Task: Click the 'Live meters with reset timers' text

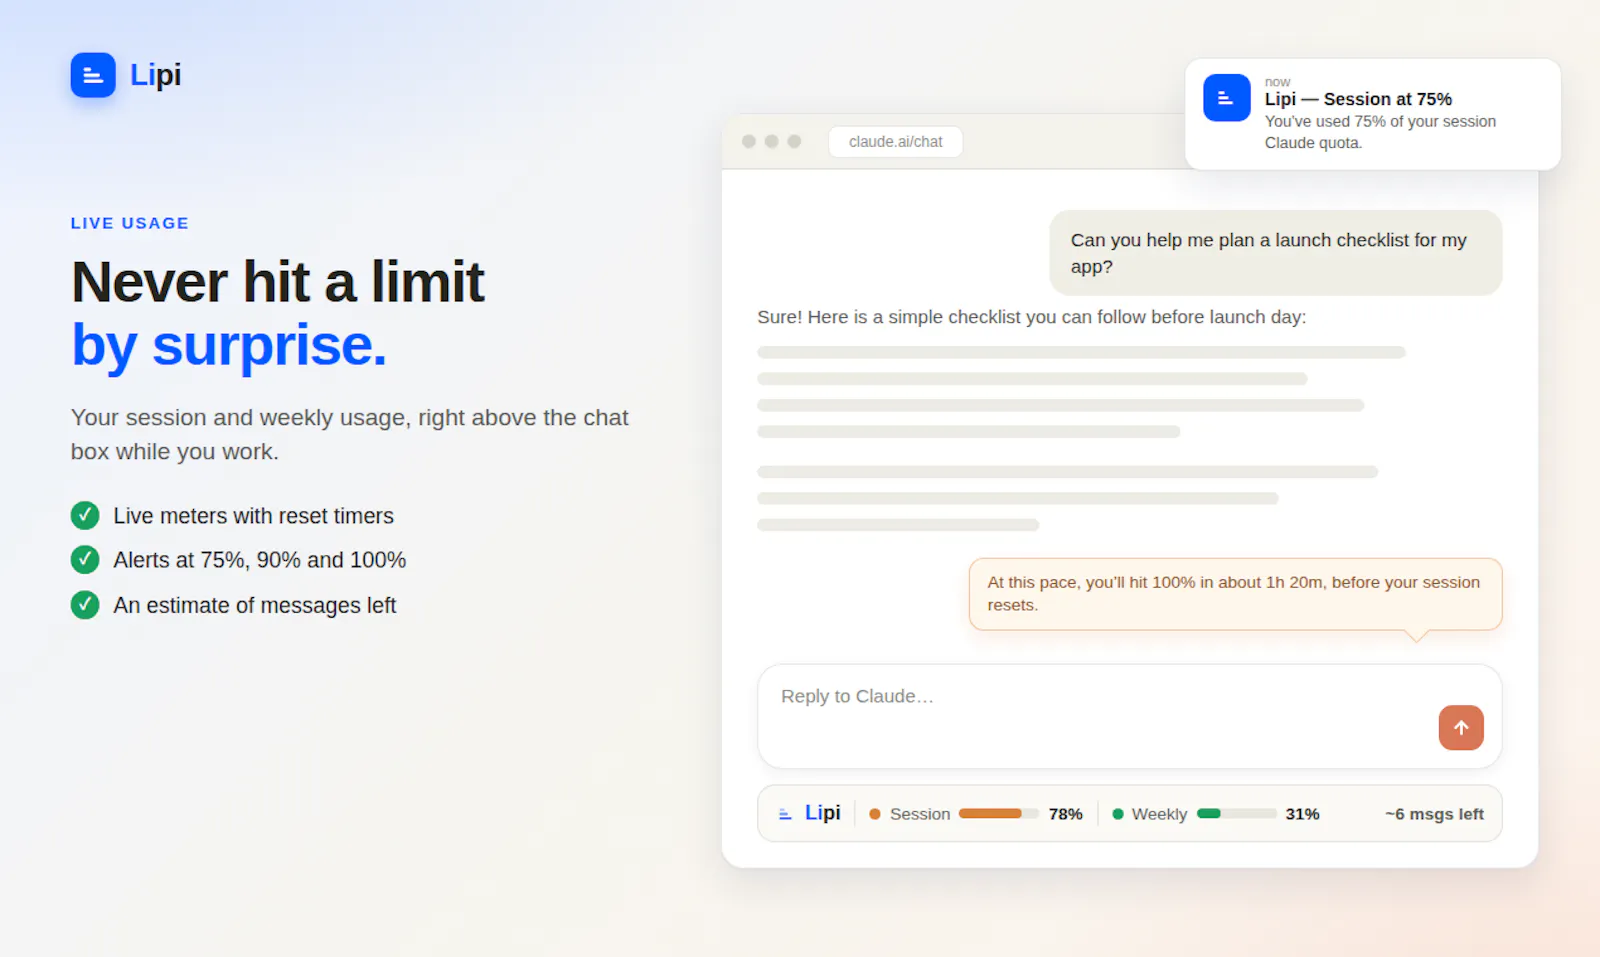Action: click(x=253, y=516)
